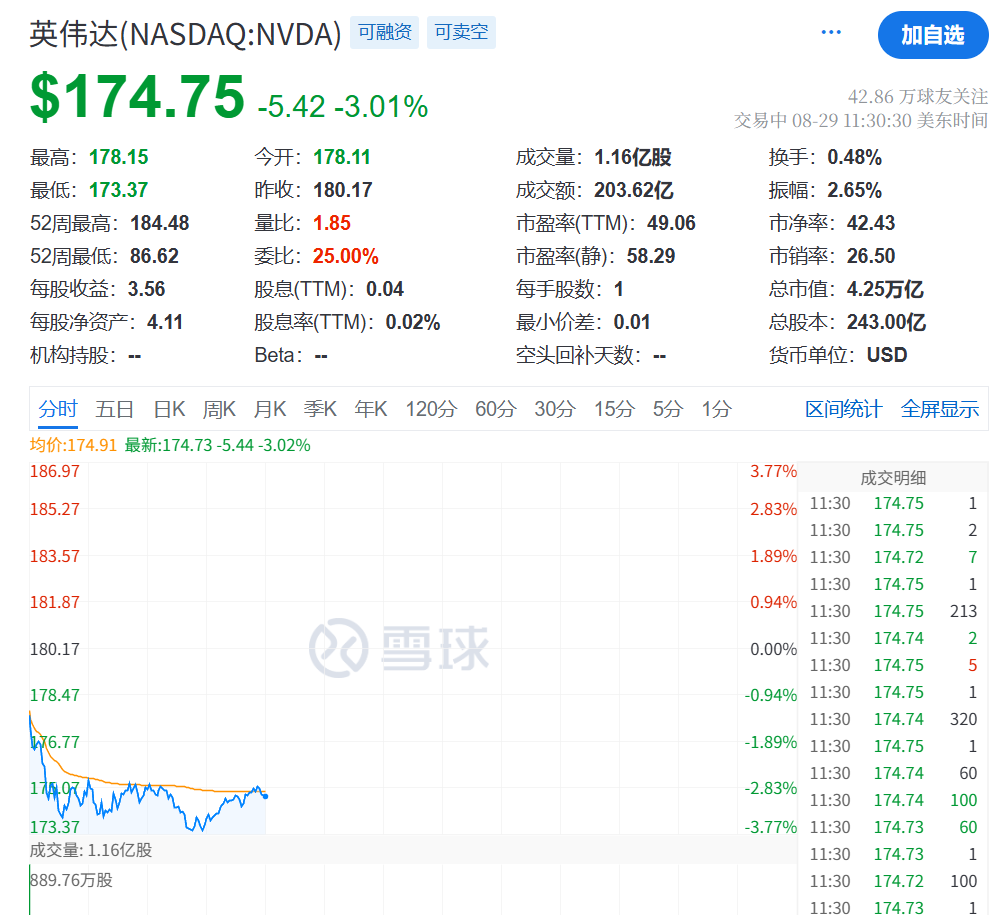
Task: Switch to the 60分 chart view
Action: coord(494,408)
